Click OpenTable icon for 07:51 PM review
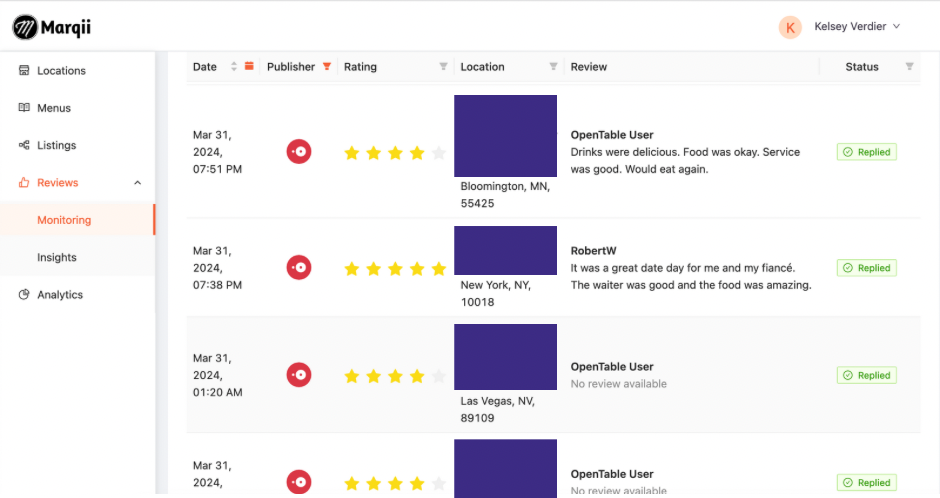Screen dimensions: 940x498 (299, 152)
